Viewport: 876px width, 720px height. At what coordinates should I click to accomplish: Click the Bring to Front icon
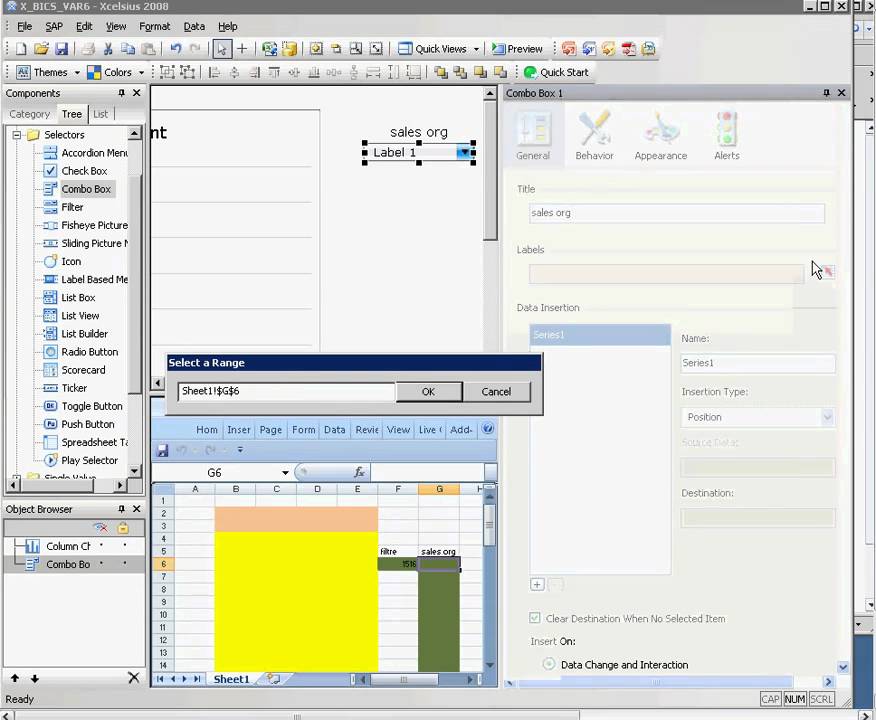point(441,72)
